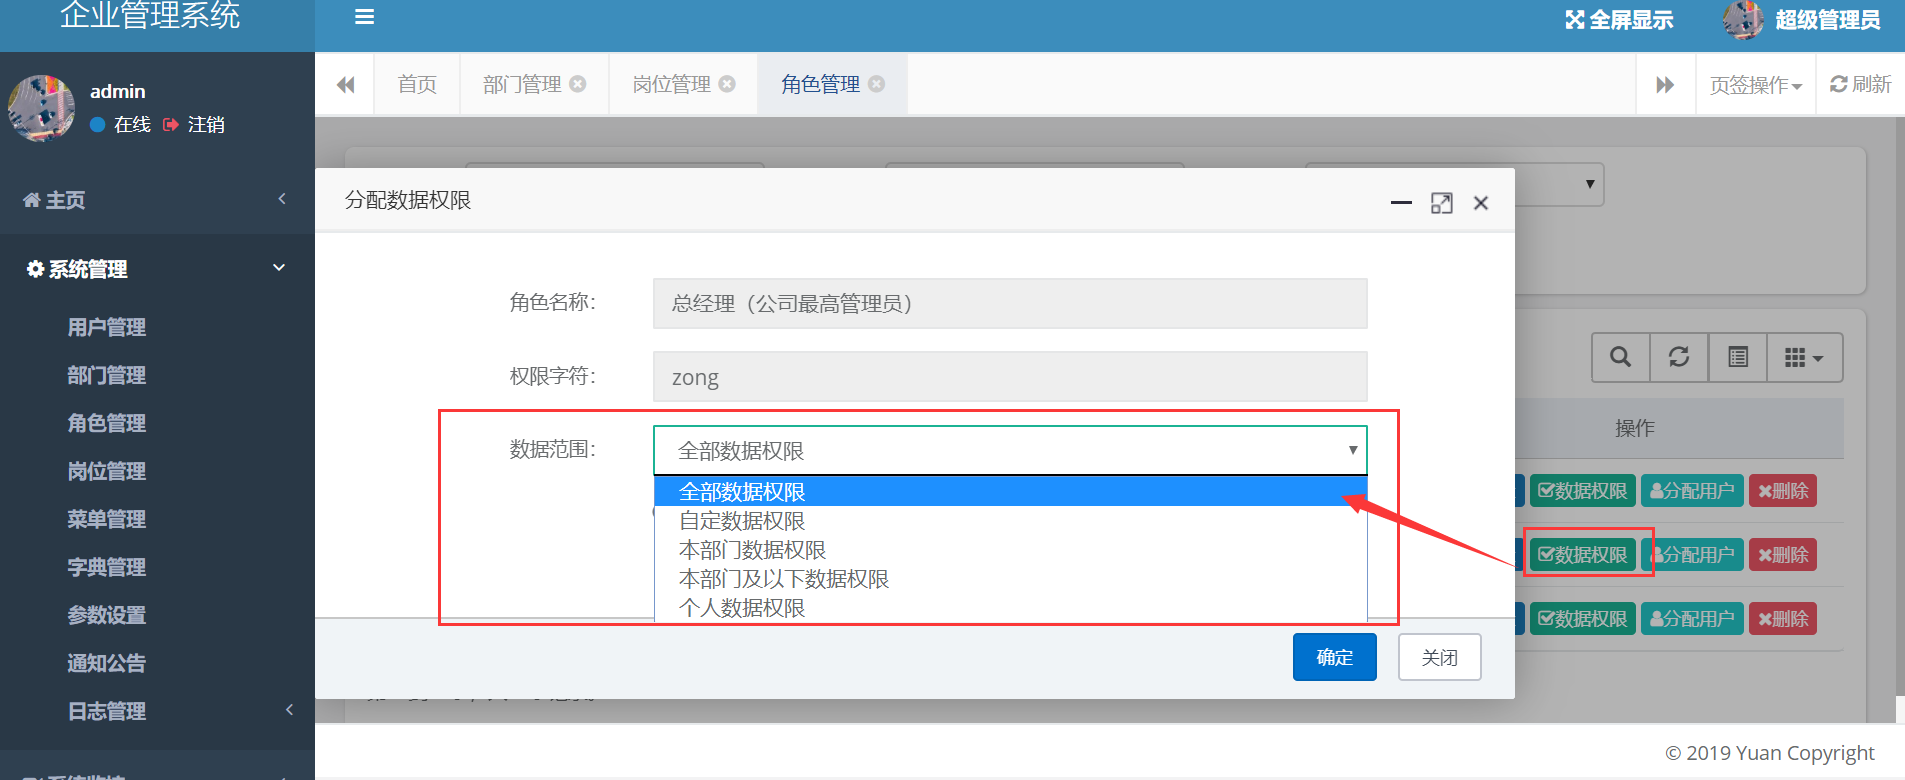This screenshot has width=1905, height=780.
Task: Select 本部门及以下数据权限 option
Action: [x=1010, y=579]
